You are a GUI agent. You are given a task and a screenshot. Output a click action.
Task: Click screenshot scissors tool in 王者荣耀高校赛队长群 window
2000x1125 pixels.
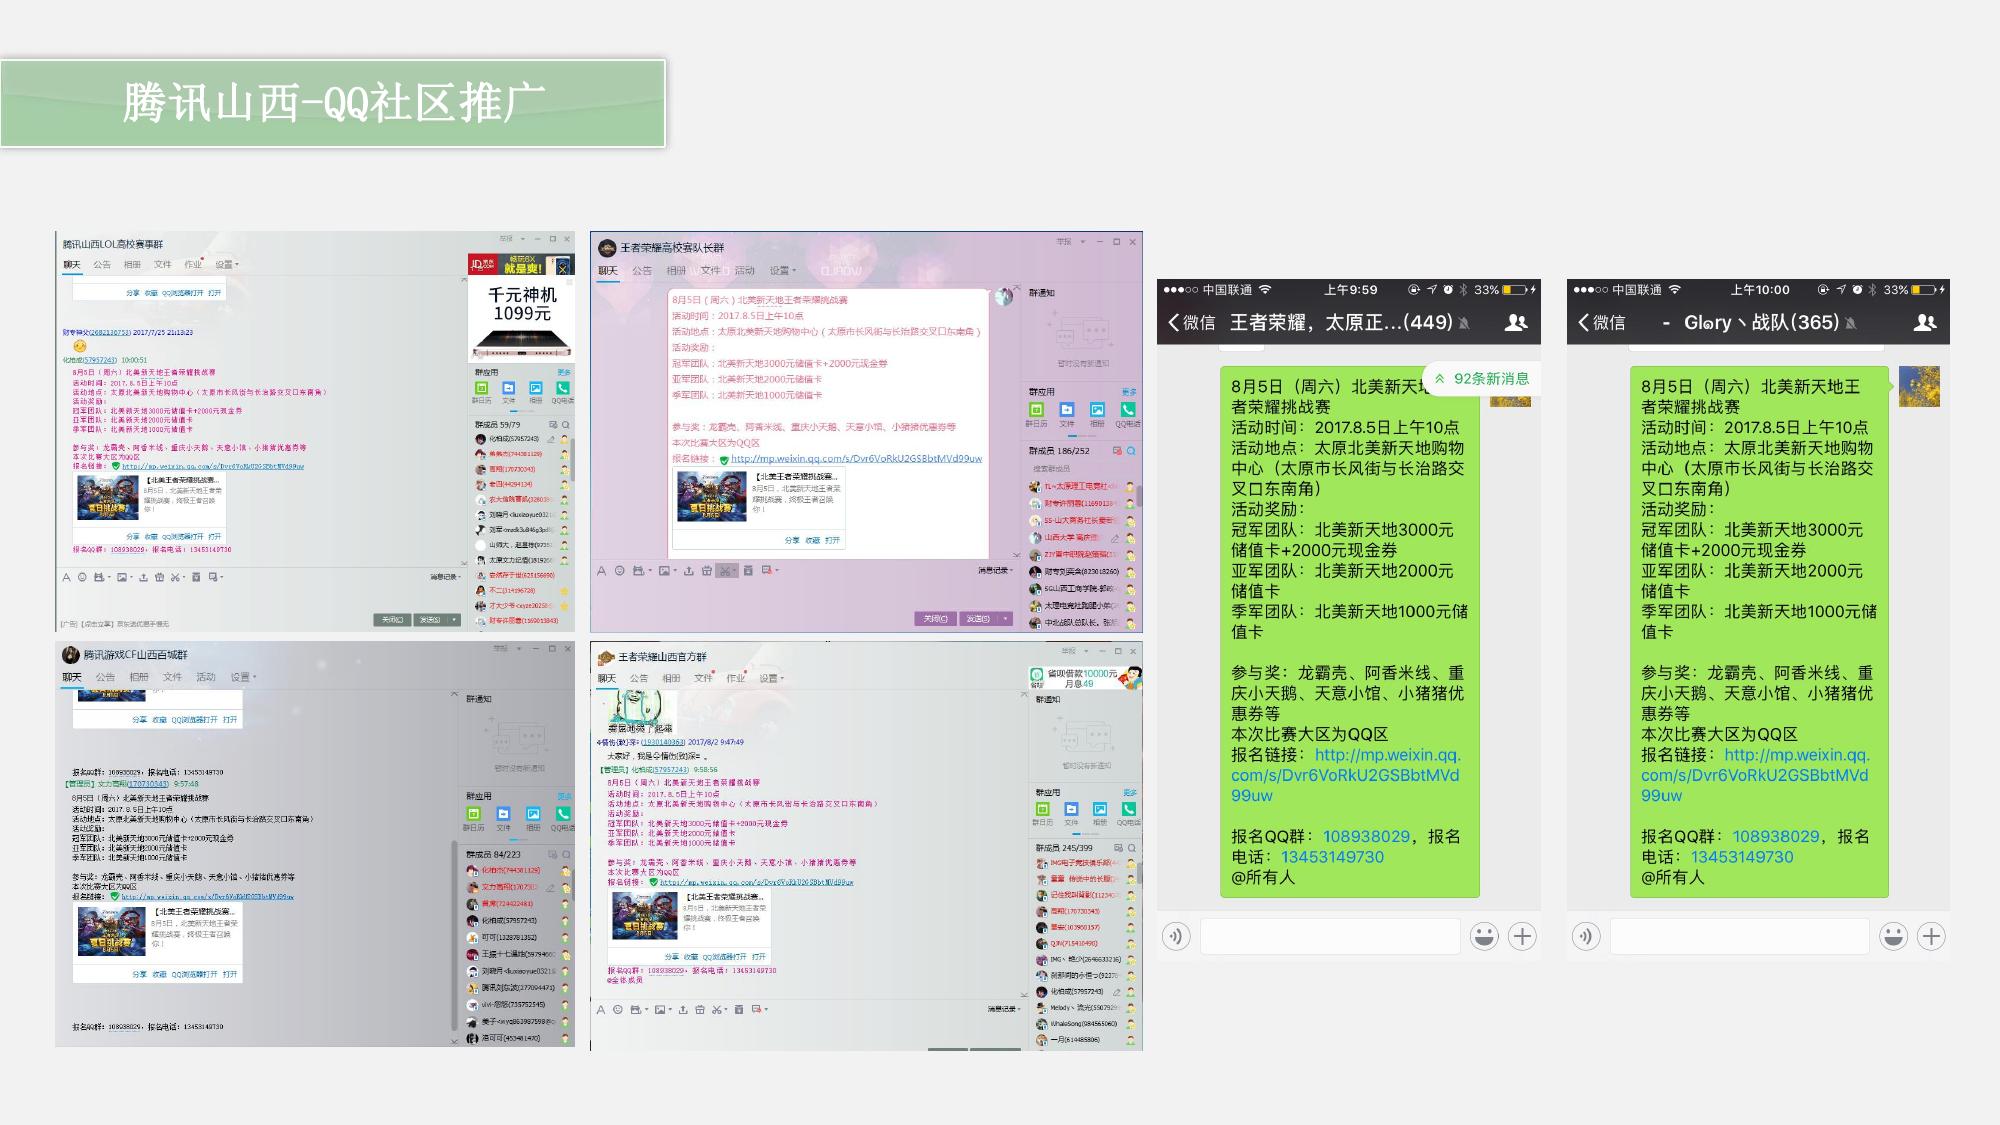725,571
